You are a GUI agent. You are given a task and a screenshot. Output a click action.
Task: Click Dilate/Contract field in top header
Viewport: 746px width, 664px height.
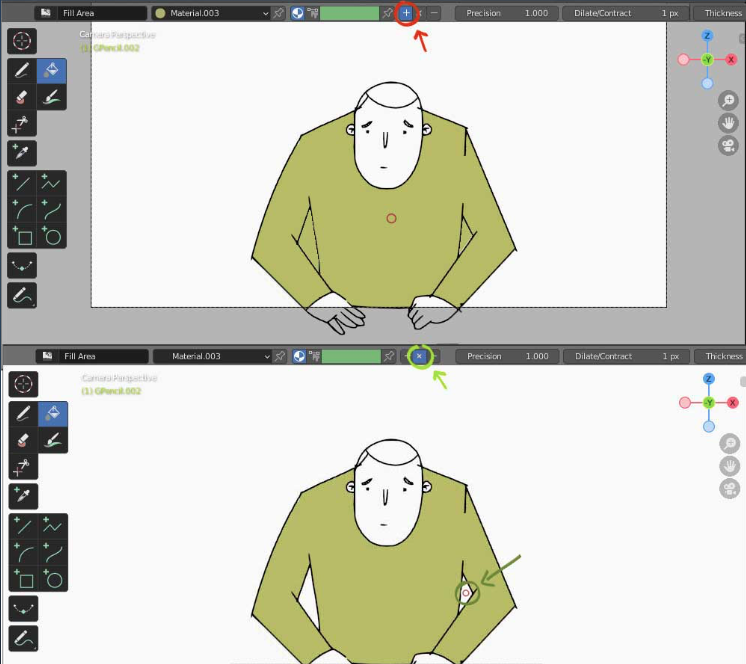pos(626,13)
